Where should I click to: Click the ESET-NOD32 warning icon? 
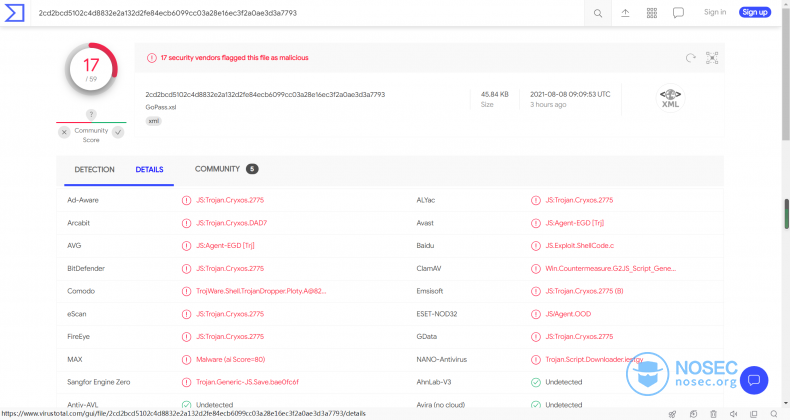(536, 314)
